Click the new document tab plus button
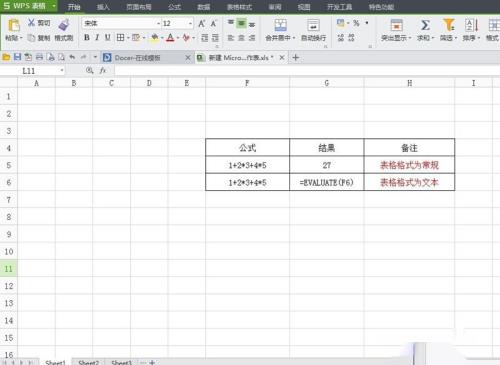This screenshot has height=365, width=500. [295, 58]
